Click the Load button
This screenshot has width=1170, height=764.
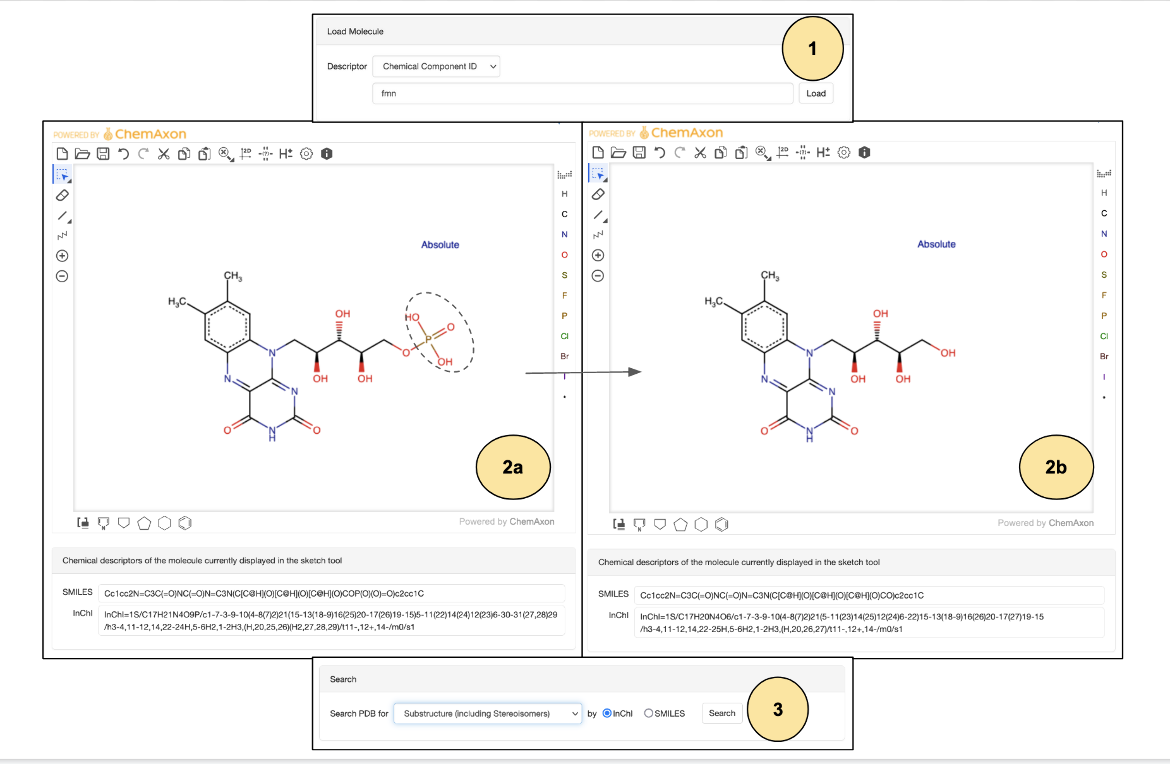tap(815, 94)
